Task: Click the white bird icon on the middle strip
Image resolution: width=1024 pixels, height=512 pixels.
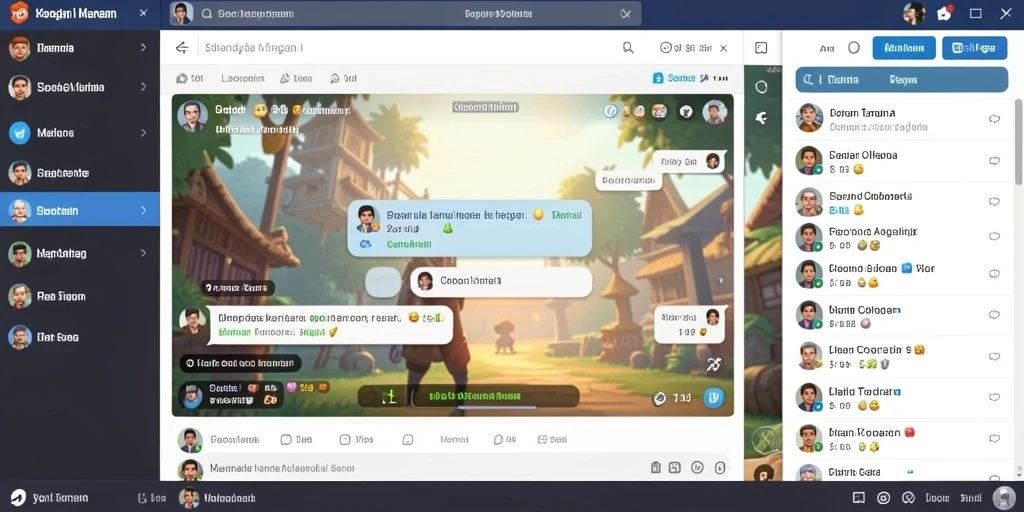Action: tap(761, 118)
